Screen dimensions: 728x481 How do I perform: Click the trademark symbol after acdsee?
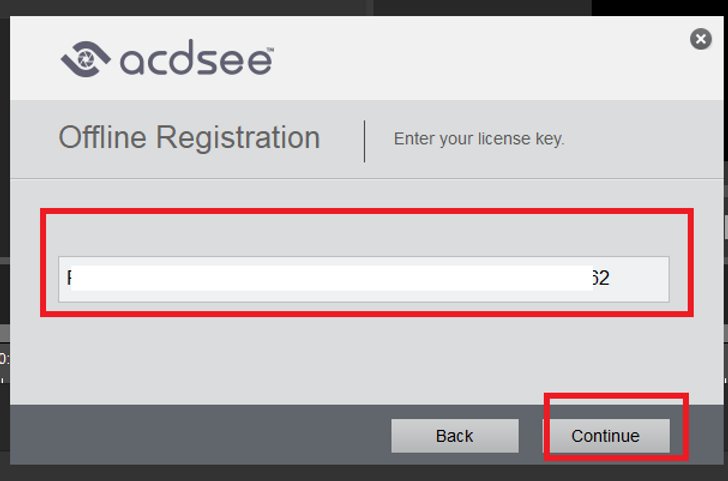[x=270, y=49]
